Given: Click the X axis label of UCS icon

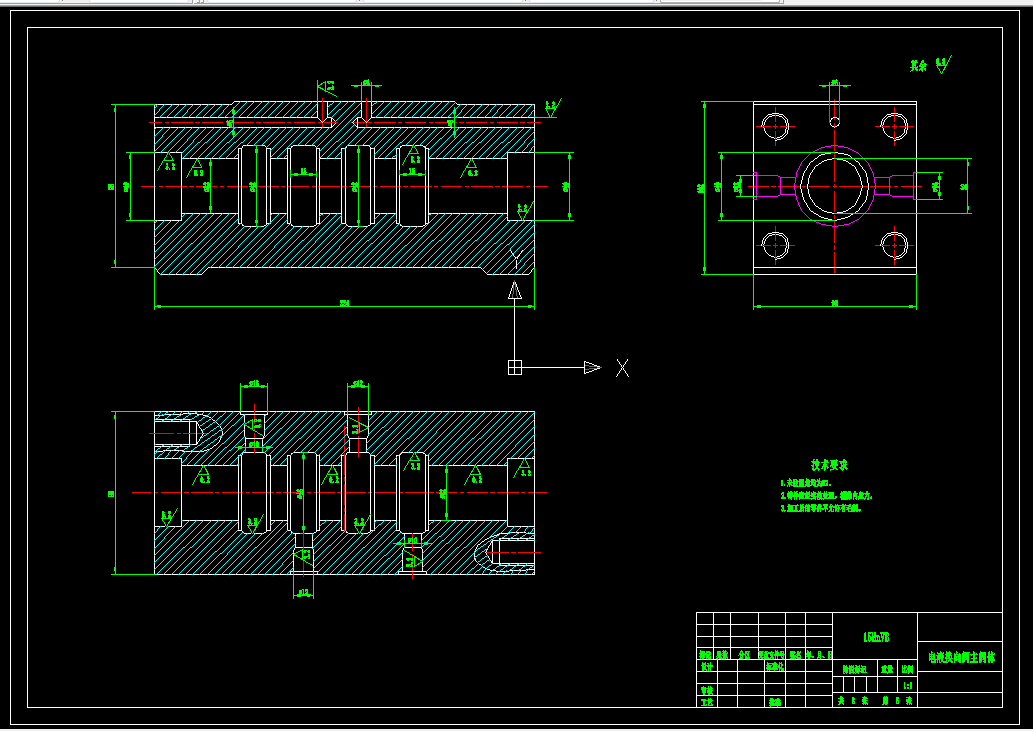Looking at the screenshot, I should [x=622, y=367].
